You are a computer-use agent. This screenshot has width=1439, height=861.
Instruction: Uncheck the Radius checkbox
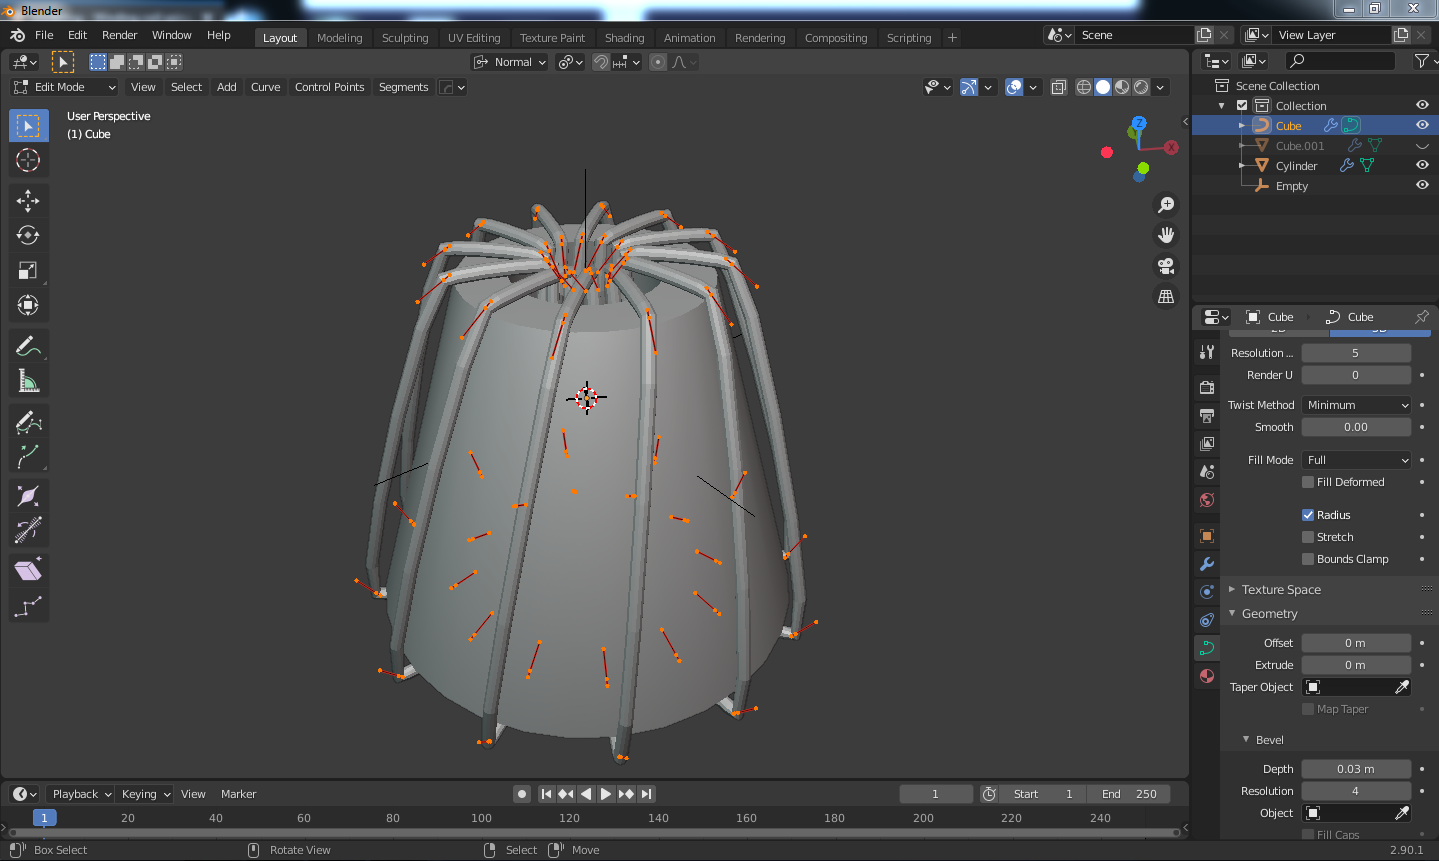[x=1308, y=515]
